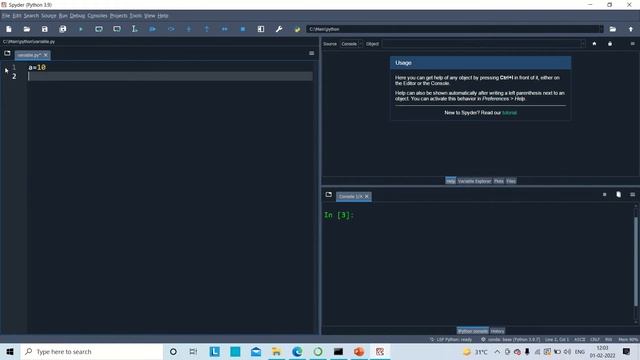Click the conda base environment status entry
This screenshot has height=360, width=640.
point(511,340)
